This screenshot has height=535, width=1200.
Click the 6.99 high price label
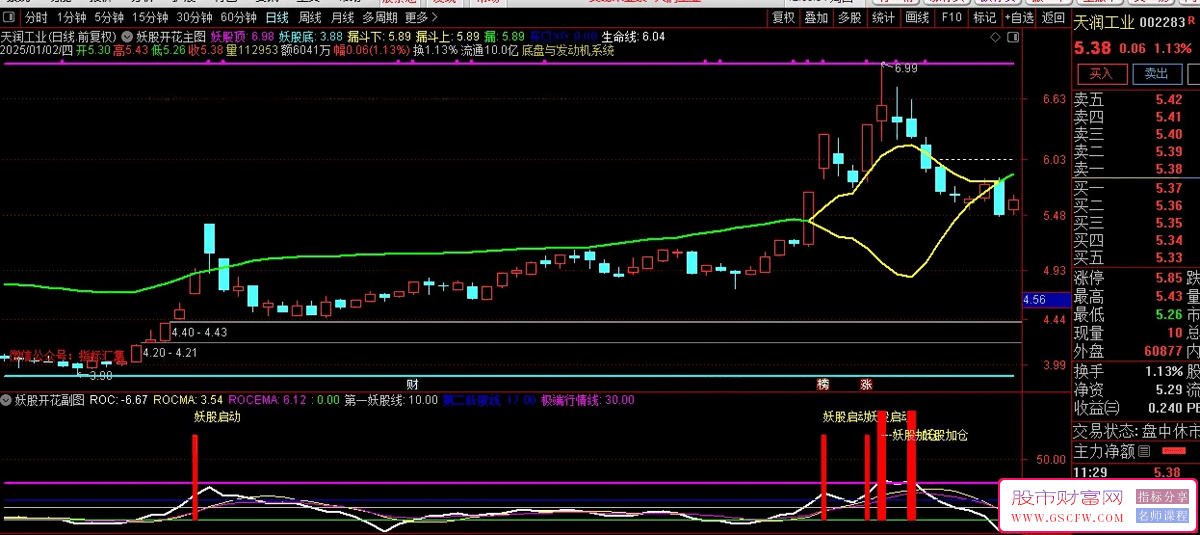coord(906,68)
